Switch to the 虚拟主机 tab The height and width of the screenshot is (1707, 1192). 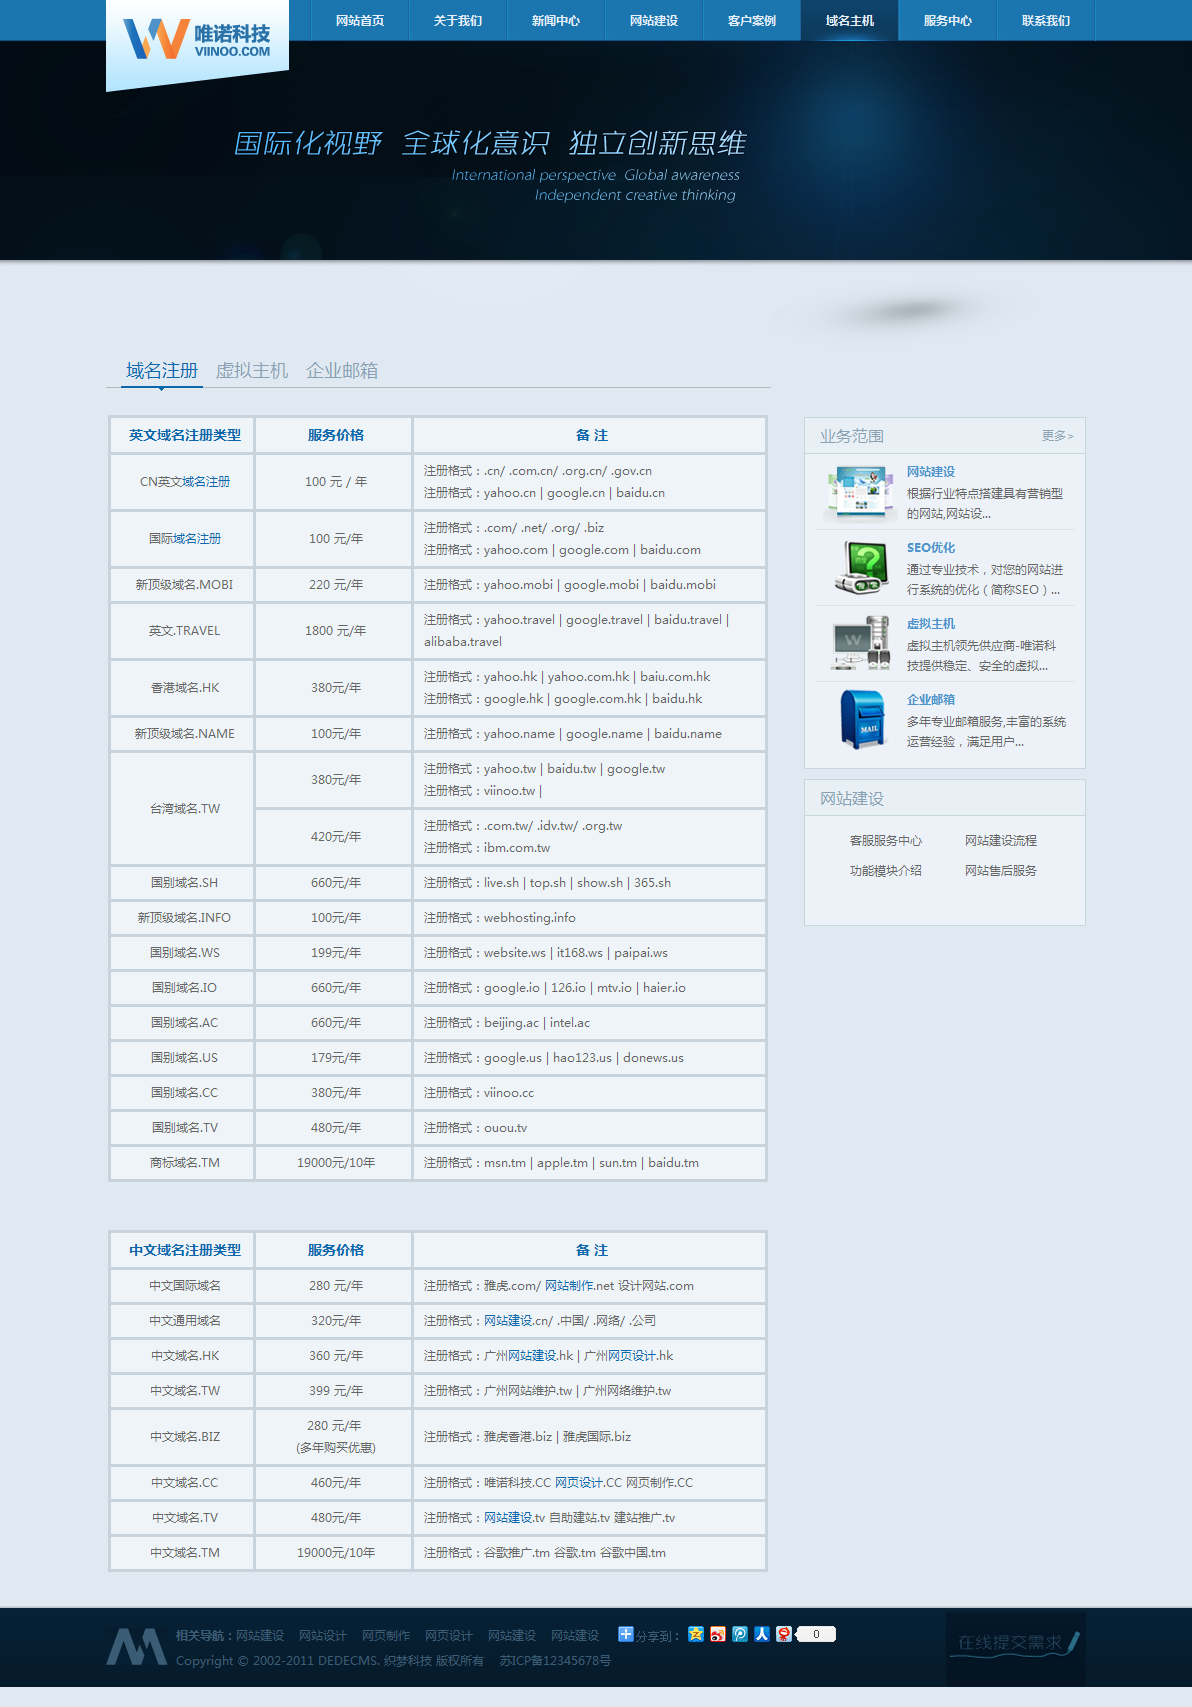coord(252,371)
